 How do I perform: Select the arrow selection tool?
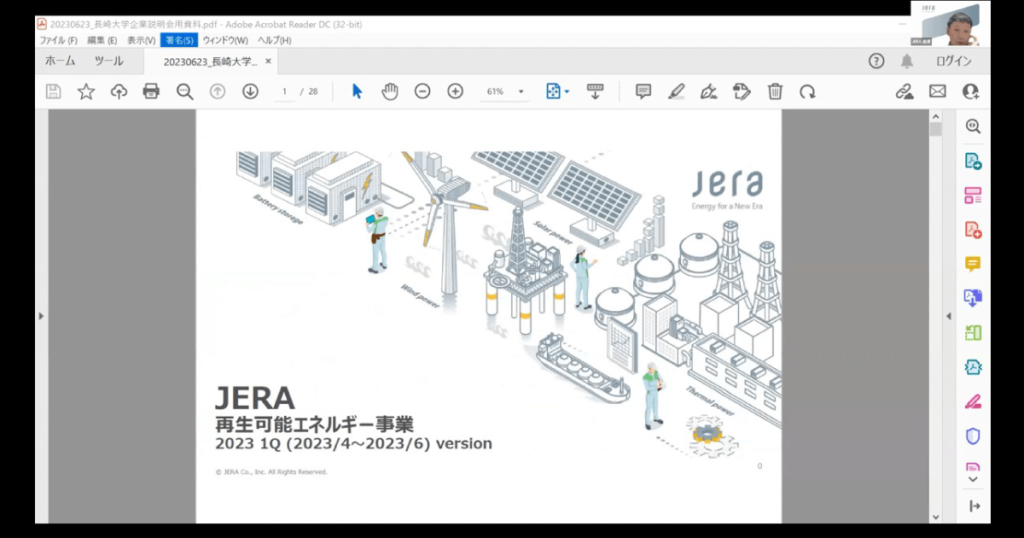coord(357,91)
